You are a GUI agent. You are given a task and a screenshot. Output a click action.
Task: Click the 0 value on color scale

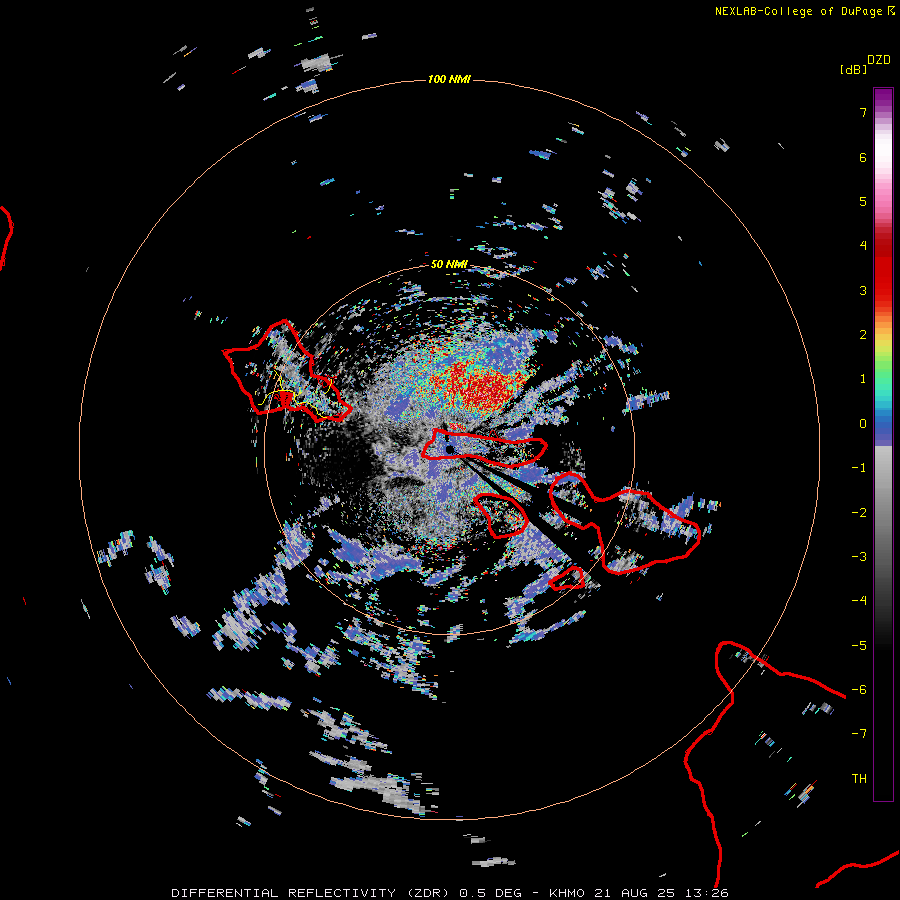863,424
